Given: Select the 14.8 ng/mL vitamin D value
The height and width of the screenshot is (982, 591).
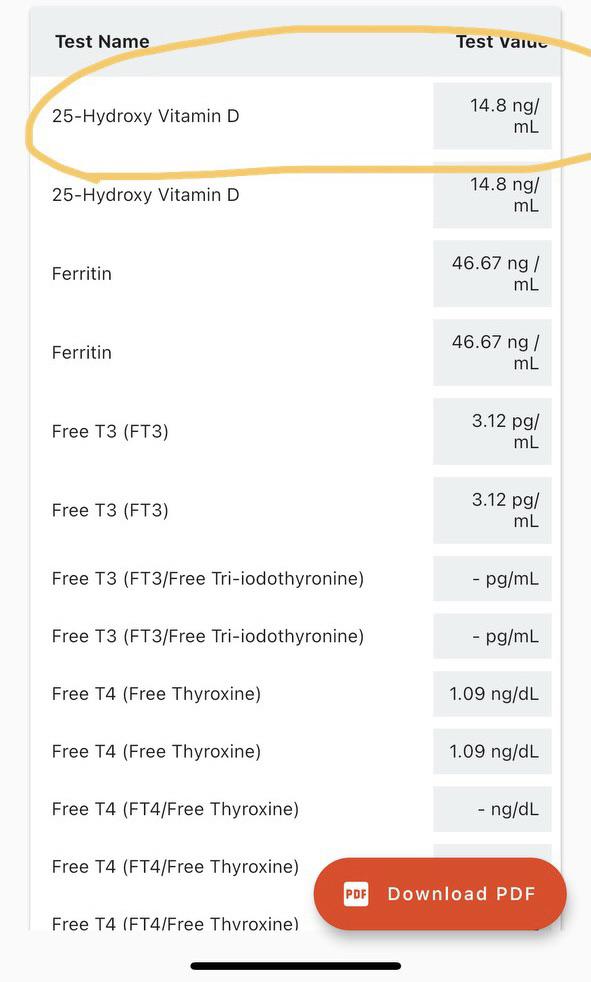Looking at the screenshot, I should (492, 116).
